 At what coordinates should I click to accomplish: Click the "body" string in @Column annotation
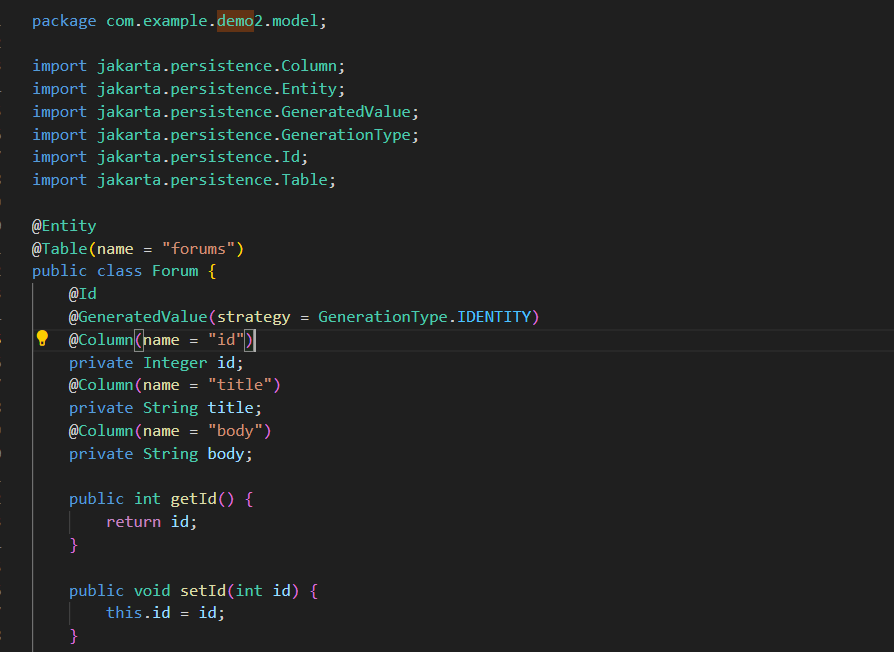pyautogui.click(x=235, y=431)
